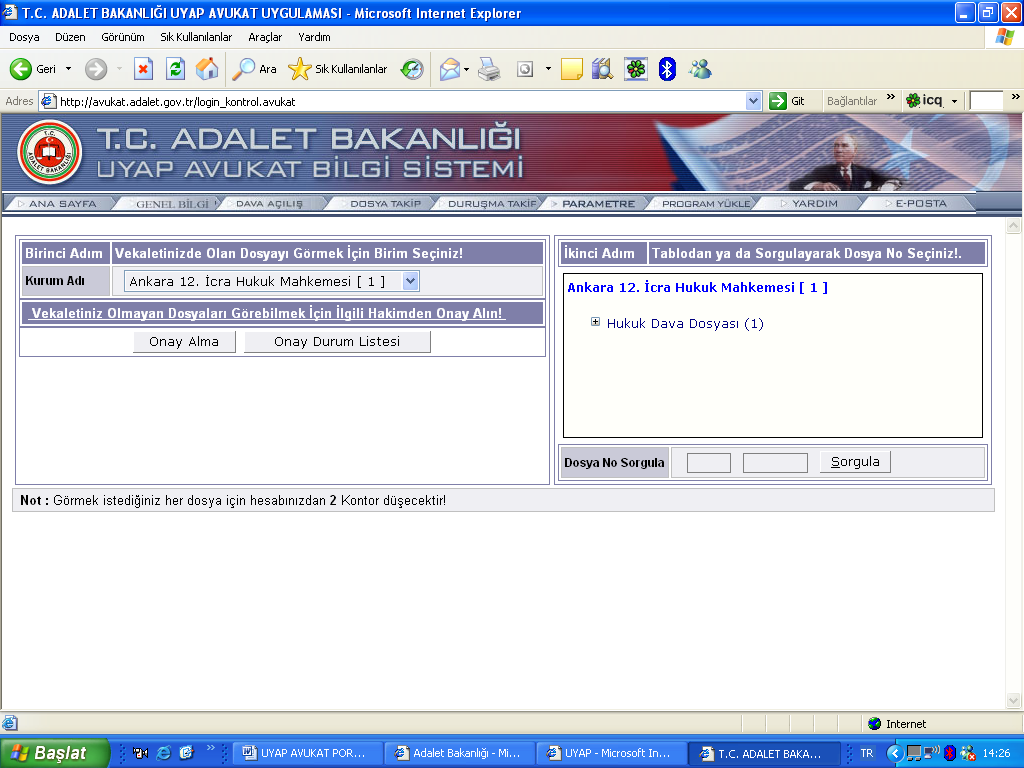Expand Hukuk Dava Dosyası tree node

click(x=595, y=322)
